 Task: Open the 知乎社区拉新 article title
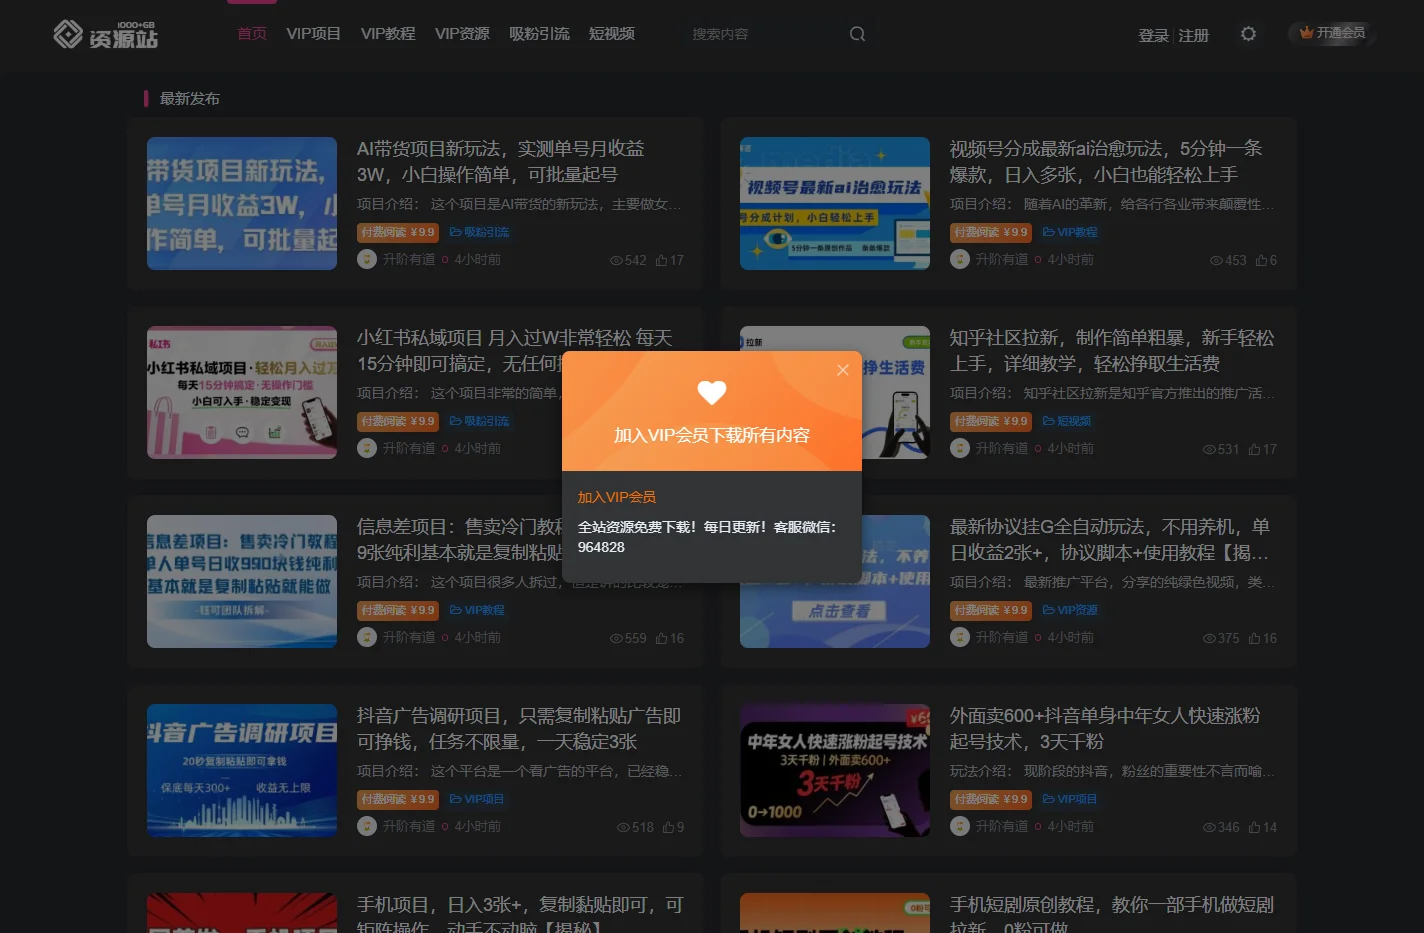pyautogui.click(x=1112, y=350)
